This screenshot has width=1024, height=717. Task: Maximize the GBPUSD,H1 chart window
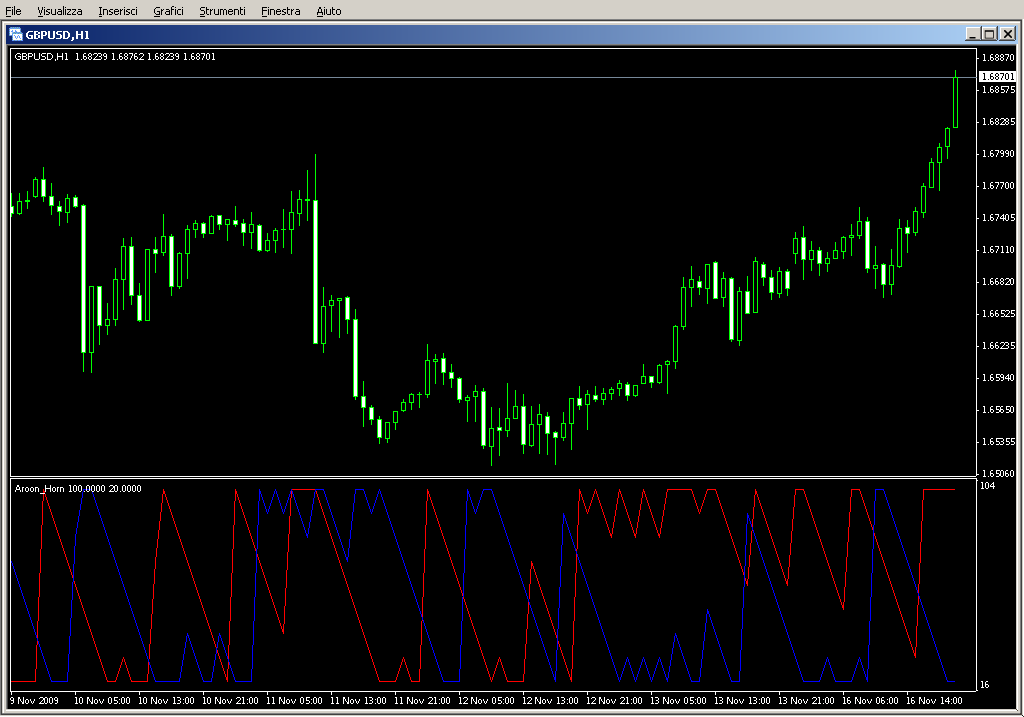(989, 34)
